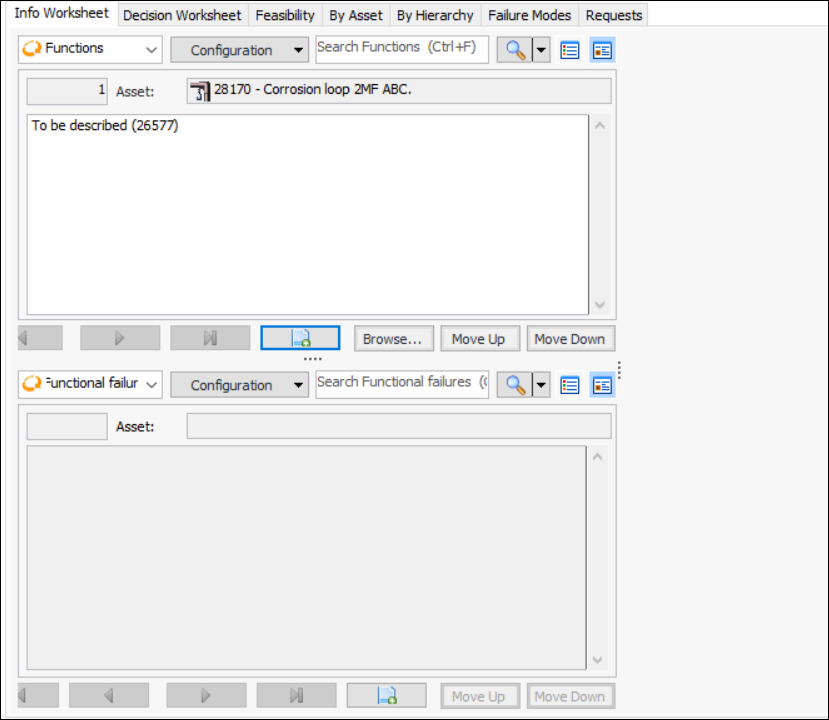Go to first Functions record

(x=40, y=338)
